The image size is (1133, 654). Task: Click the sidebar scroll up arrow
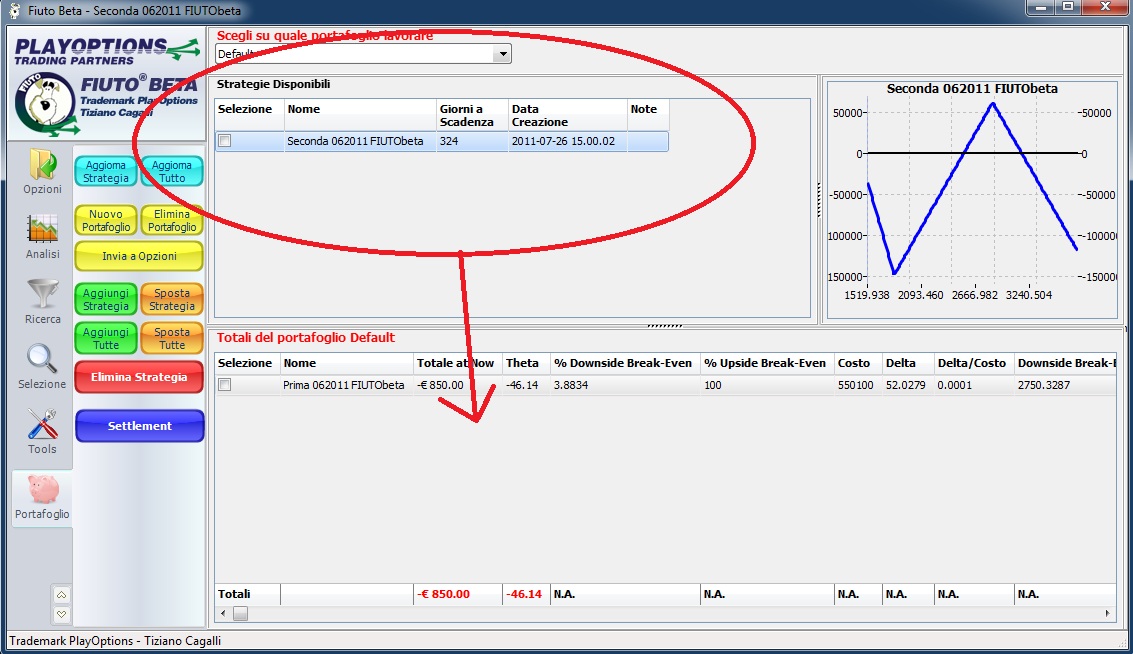[x=62, y=595]
